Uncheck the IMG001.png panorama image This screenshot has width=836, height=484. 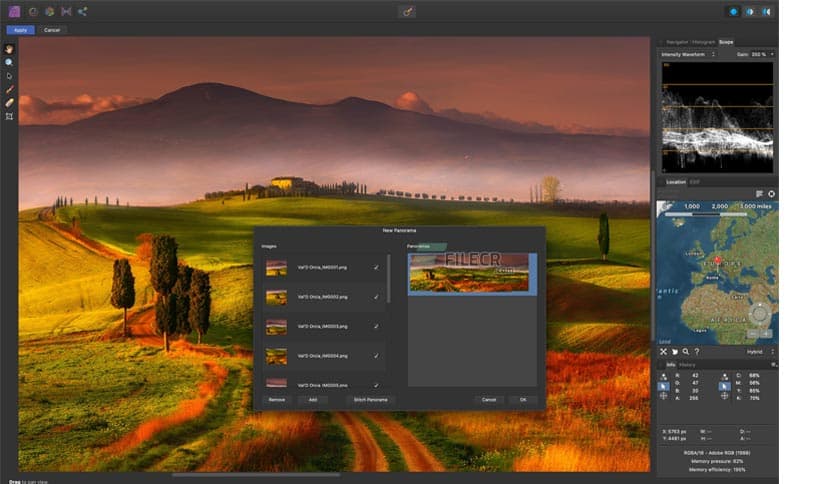coord(376,267)
